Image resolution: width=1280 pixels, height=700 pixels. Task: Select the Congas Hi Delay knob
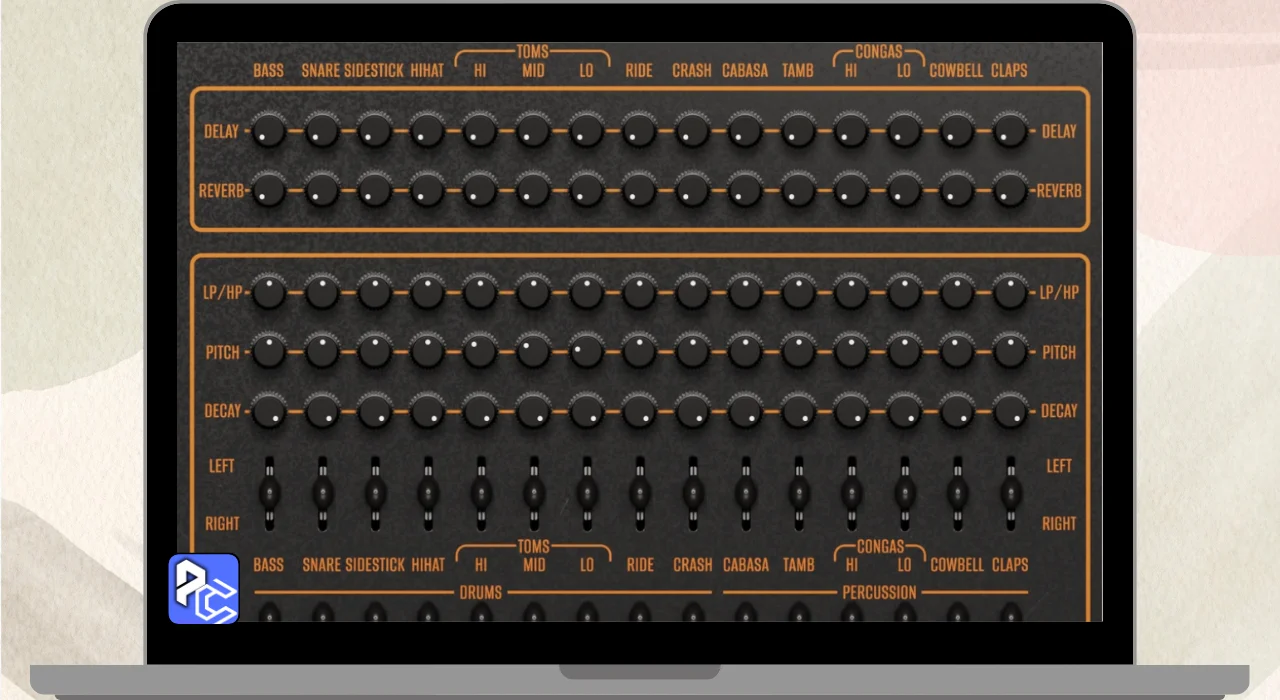[851, 131]
